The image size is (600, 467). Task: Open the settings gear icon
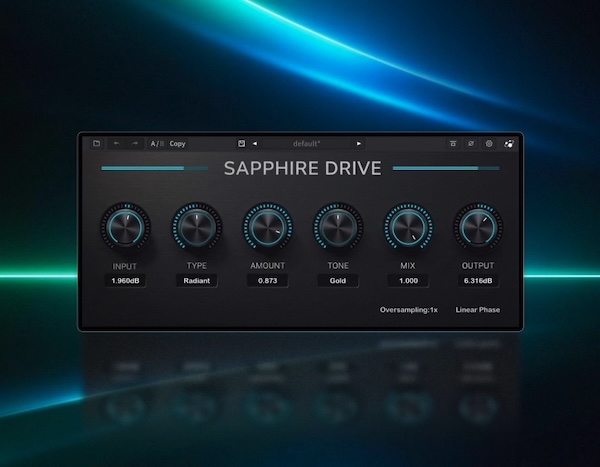click(489, 144)
